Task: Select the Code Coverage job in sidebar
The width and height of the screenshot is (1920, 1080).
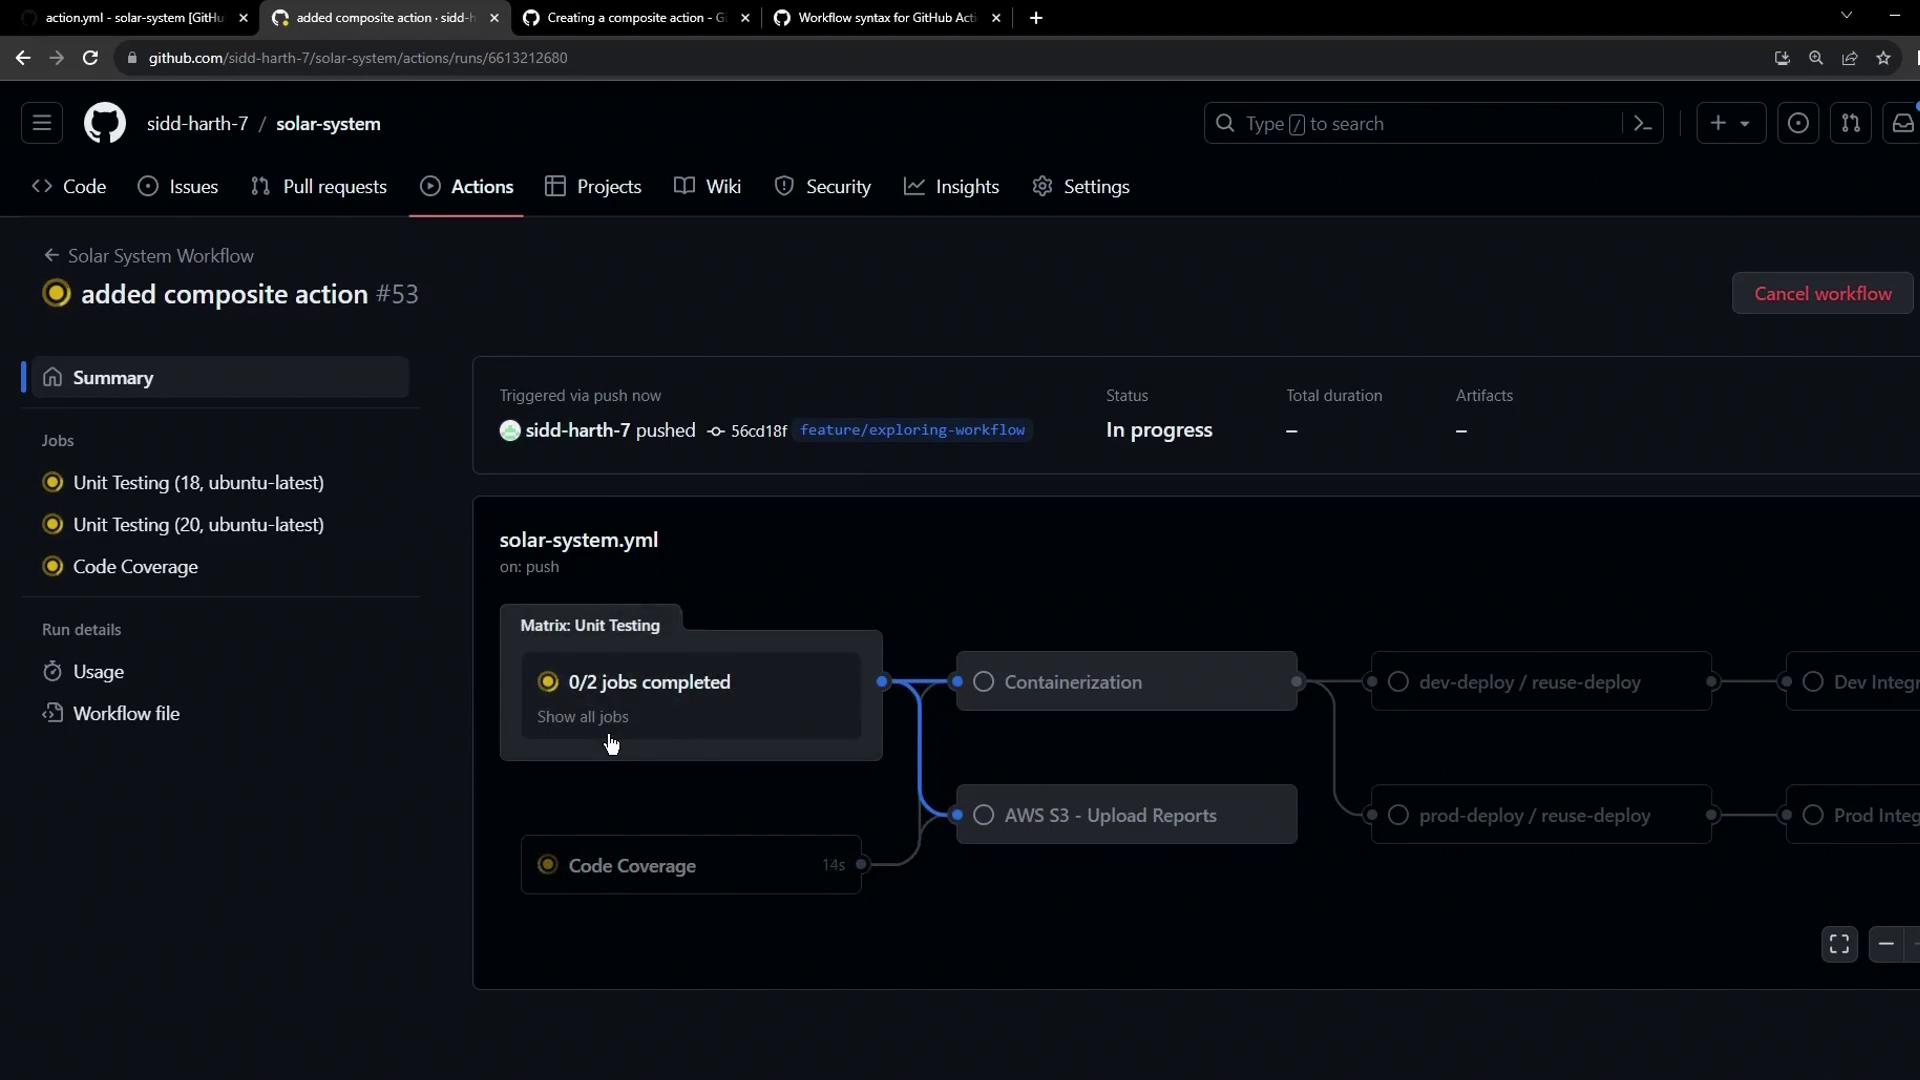Action: (x=135, y=567)
